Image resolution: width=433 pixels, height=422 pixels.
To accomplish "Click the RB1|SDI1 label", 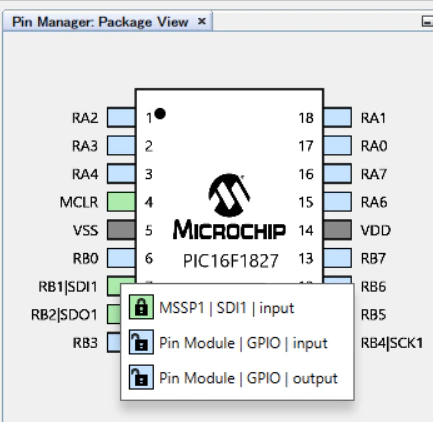I will (x=68, y=287).
